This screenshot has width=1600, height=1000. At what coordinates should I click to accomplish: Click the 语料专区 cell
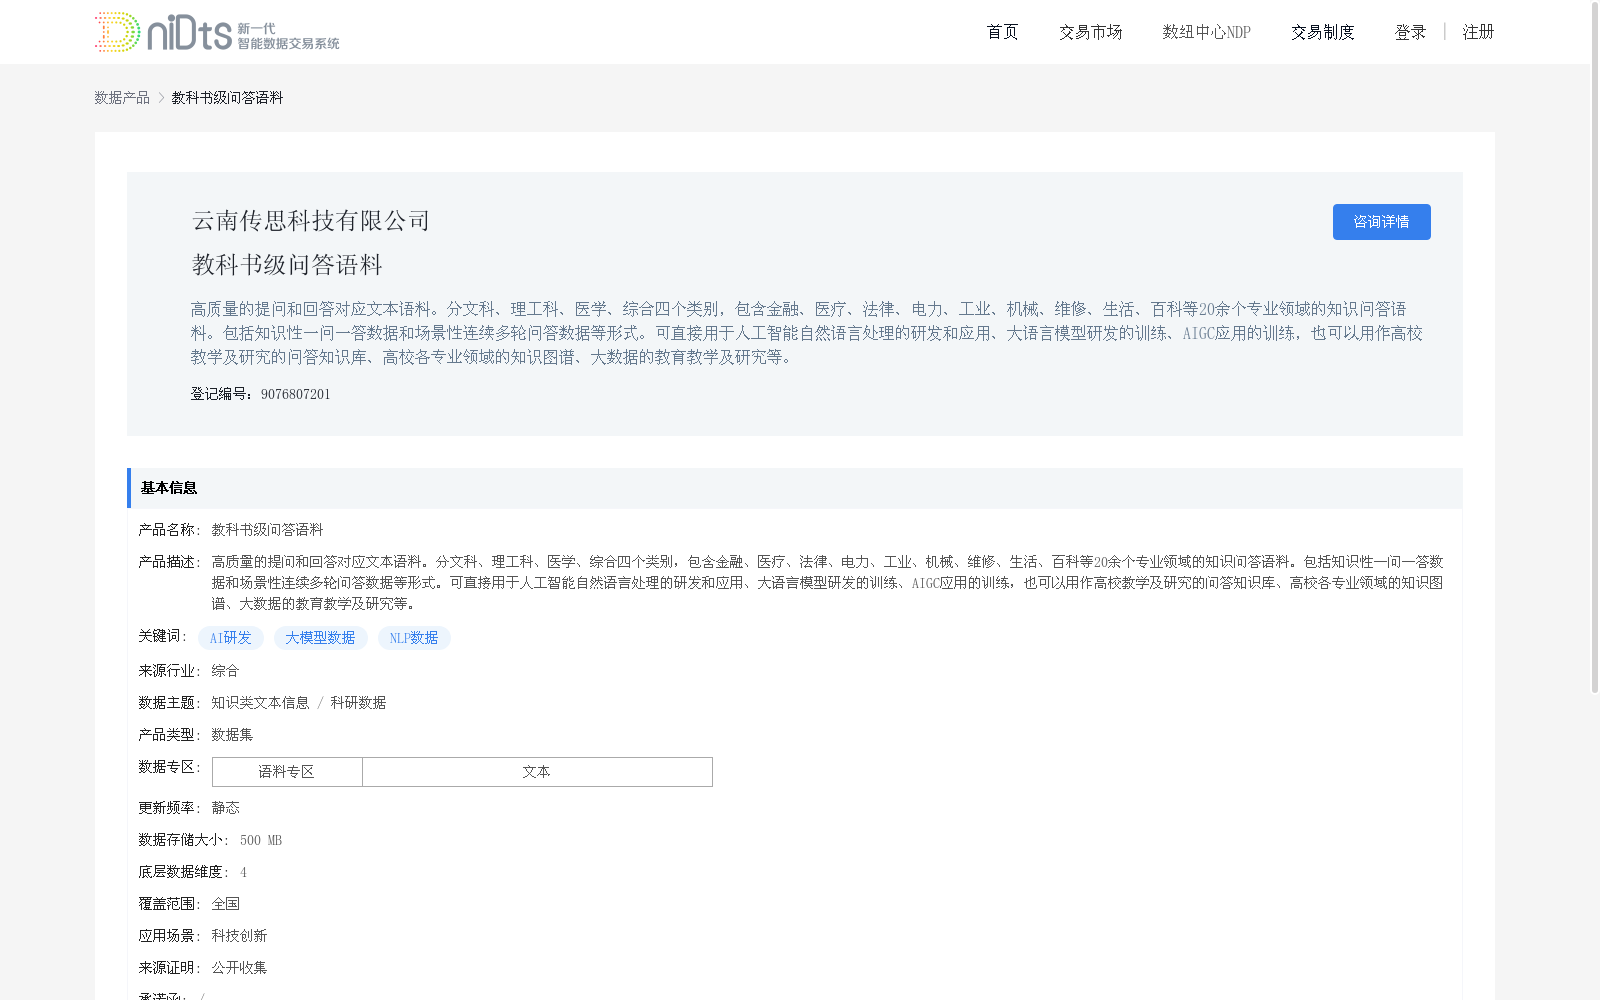pyautogui.click(x=287, y=772)
